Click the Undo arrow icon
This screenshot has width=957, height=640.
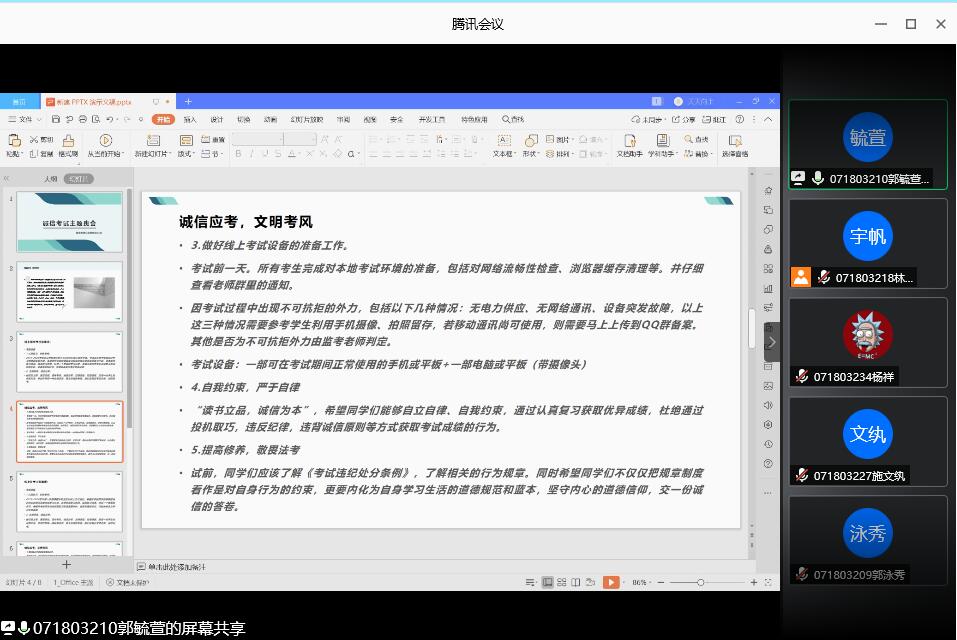[109, 120]
